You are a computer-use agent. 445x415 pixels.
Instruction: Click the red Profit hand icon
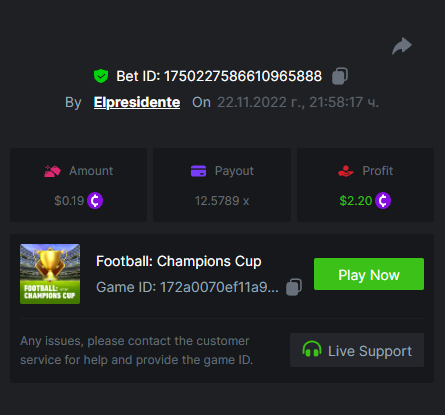click(x=346, y=171)
